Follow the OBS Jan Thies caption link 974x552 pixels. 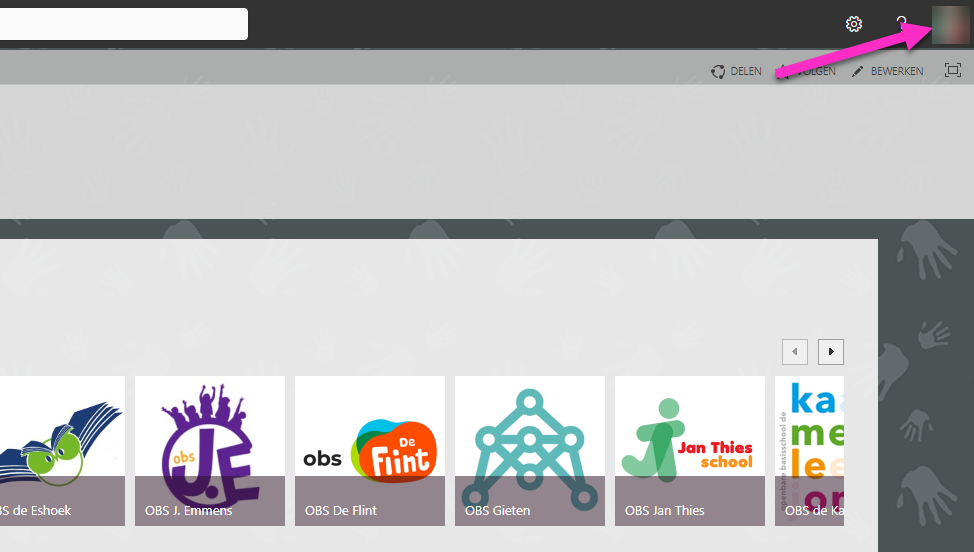[665, 510]
